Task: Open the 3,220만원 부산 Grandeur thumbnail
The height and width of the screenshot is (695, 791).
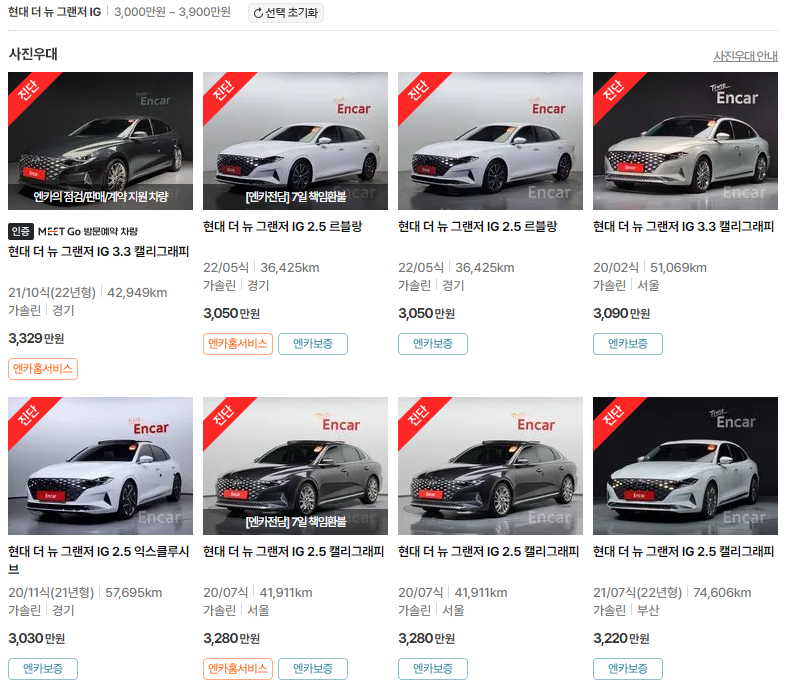Action: (x=685, y=466)
